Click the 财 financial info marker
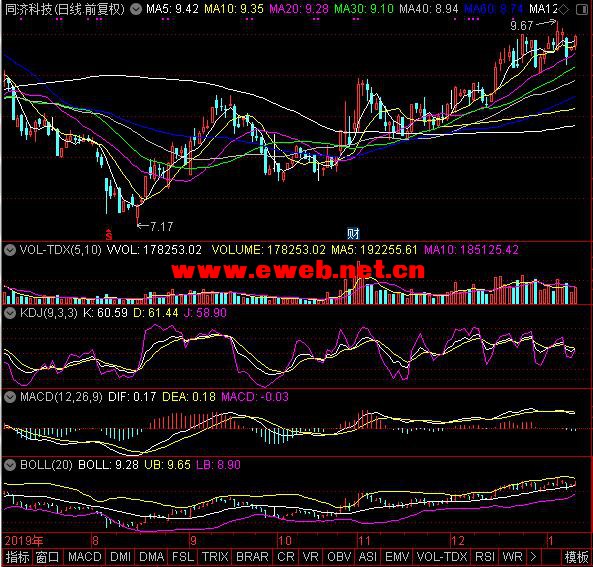593x567 pixels. (353, 234)
